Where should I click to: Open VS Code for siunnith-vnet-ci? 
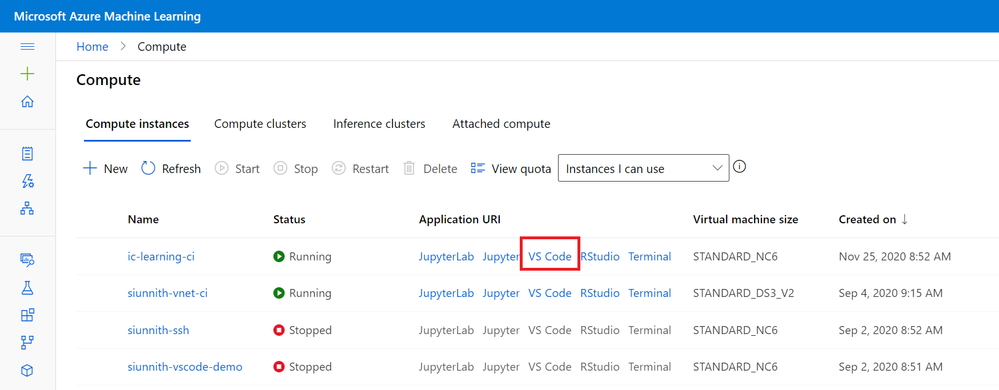point(550,293)
